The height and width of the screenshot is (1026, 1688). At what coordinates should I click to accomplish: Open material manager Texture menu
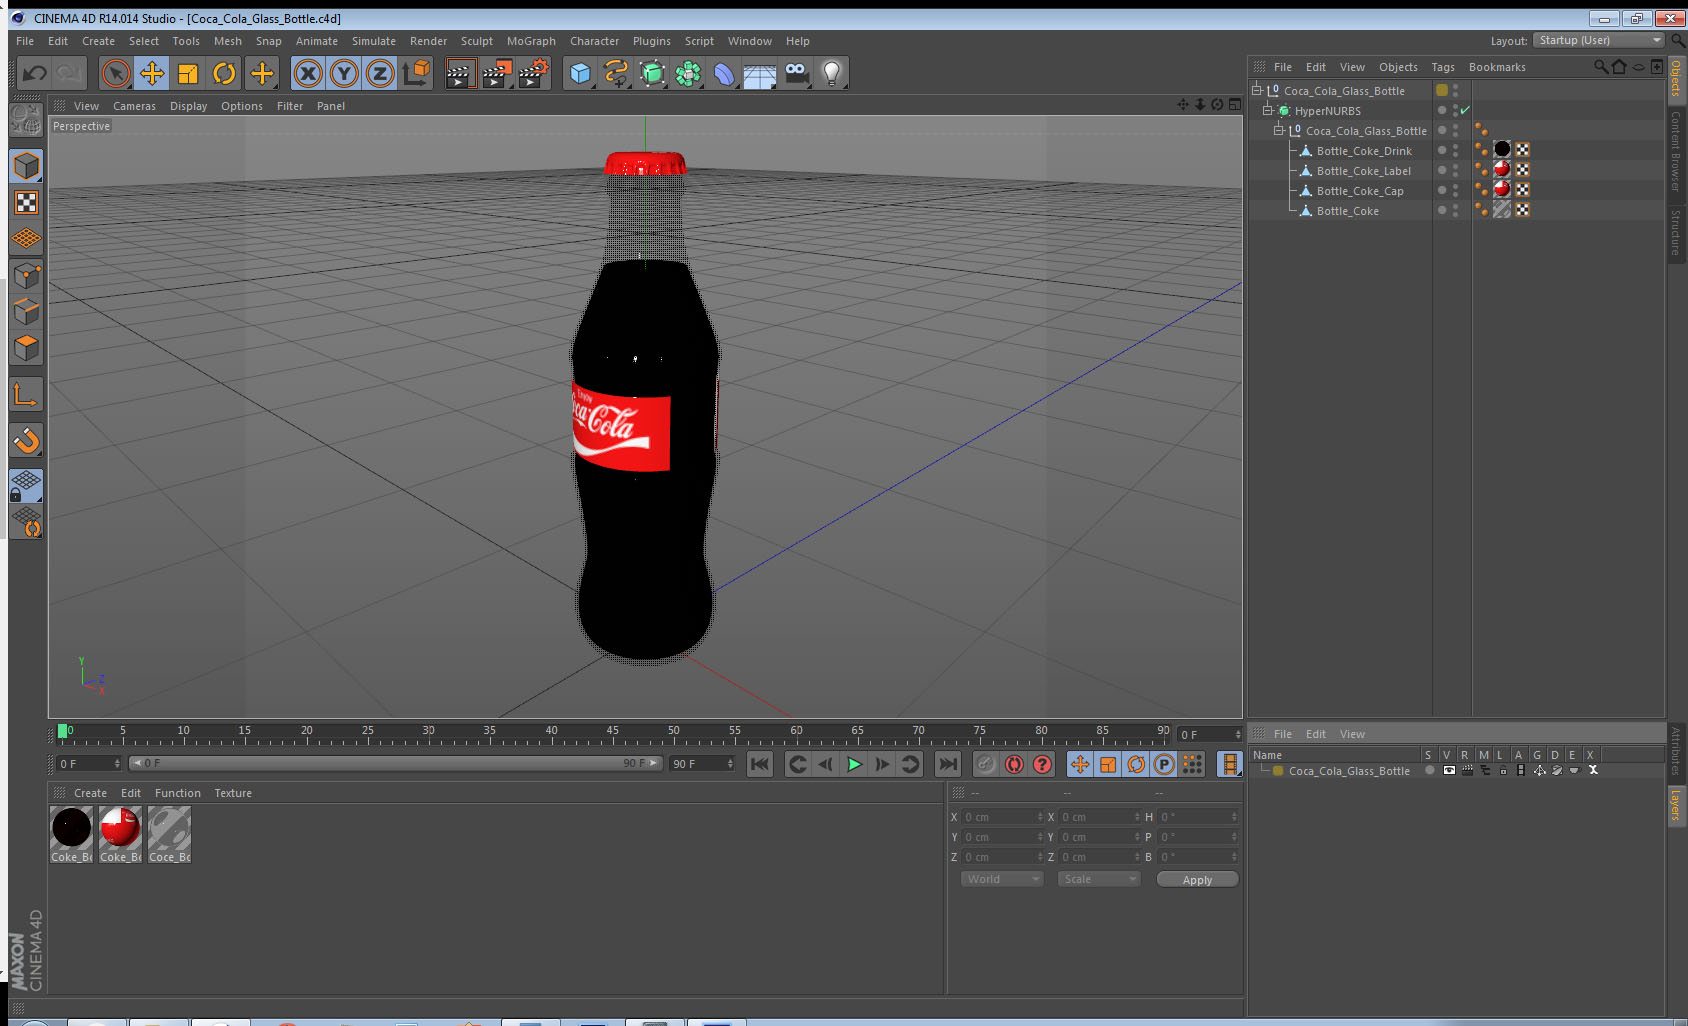233,793
